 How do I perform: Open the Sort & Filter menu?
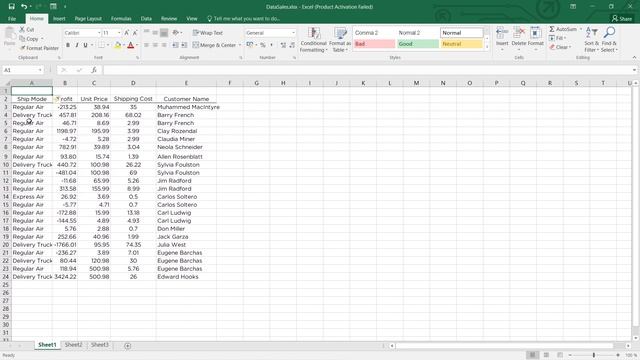pos(591,40)
